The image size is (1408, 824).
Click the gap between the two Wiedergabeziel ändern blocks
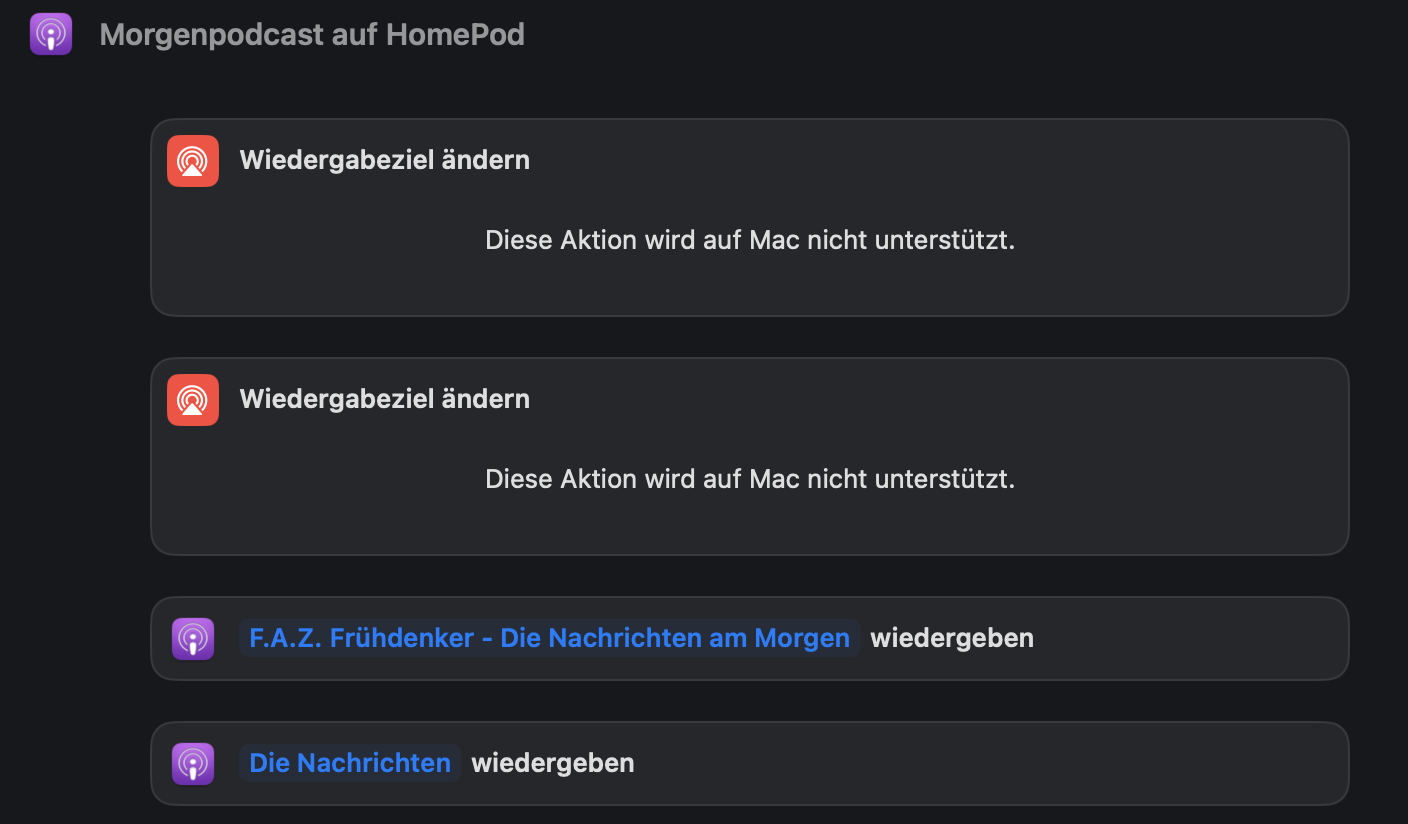750,337
